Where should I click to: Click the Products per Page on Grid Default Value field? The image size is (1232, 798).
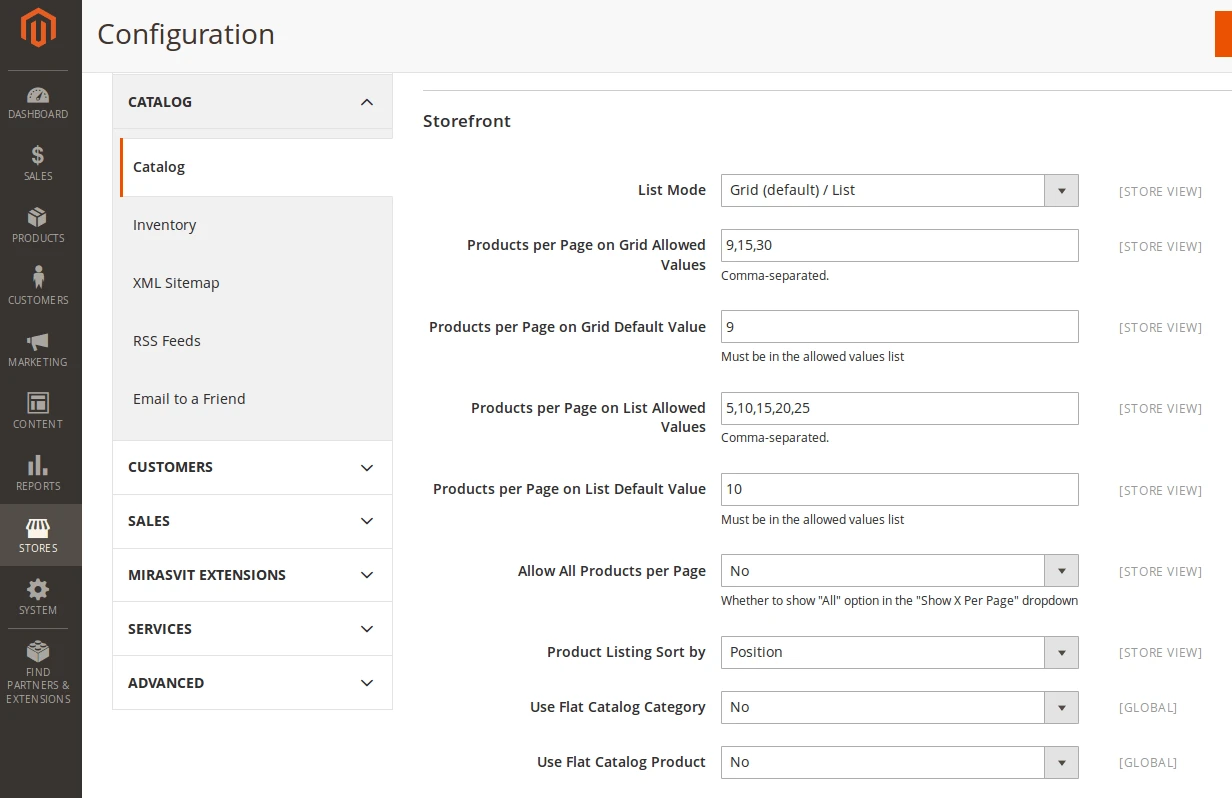pyautogui.click(x=898, y=326)
